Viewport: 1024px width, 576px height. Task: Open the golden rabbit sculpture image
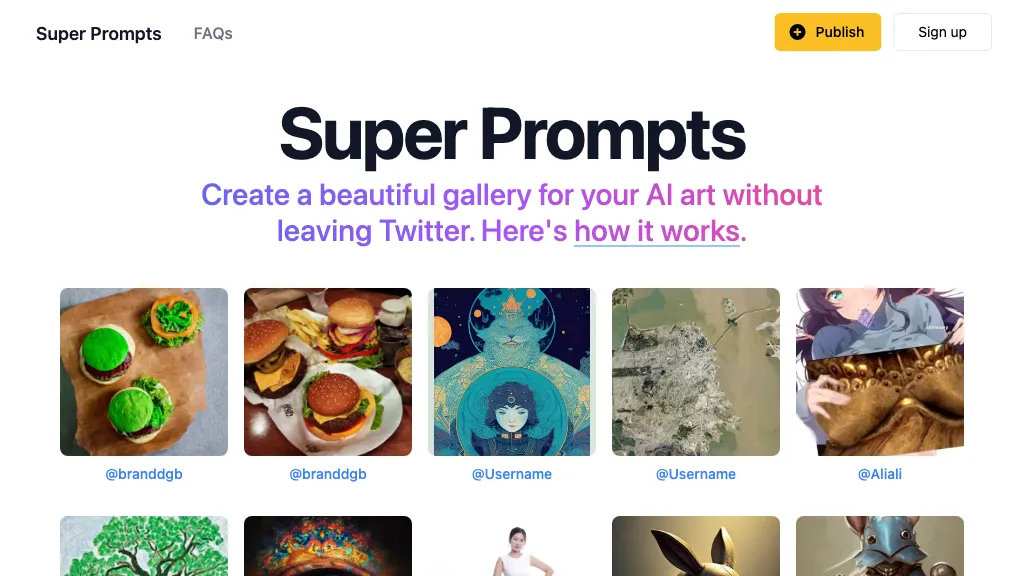pos(696,546)
